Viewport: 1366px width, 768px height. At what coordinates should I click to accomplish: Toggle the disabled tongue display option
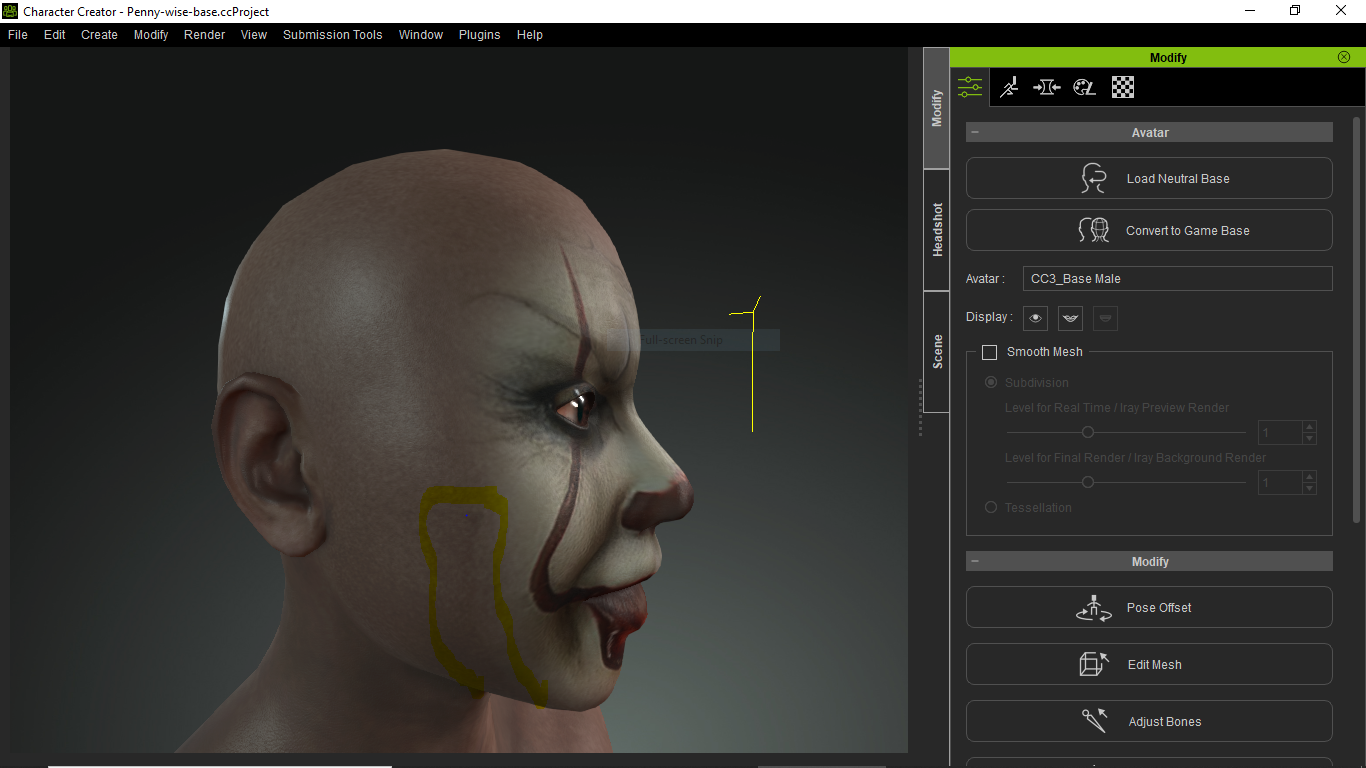[x=1105, y=318]
